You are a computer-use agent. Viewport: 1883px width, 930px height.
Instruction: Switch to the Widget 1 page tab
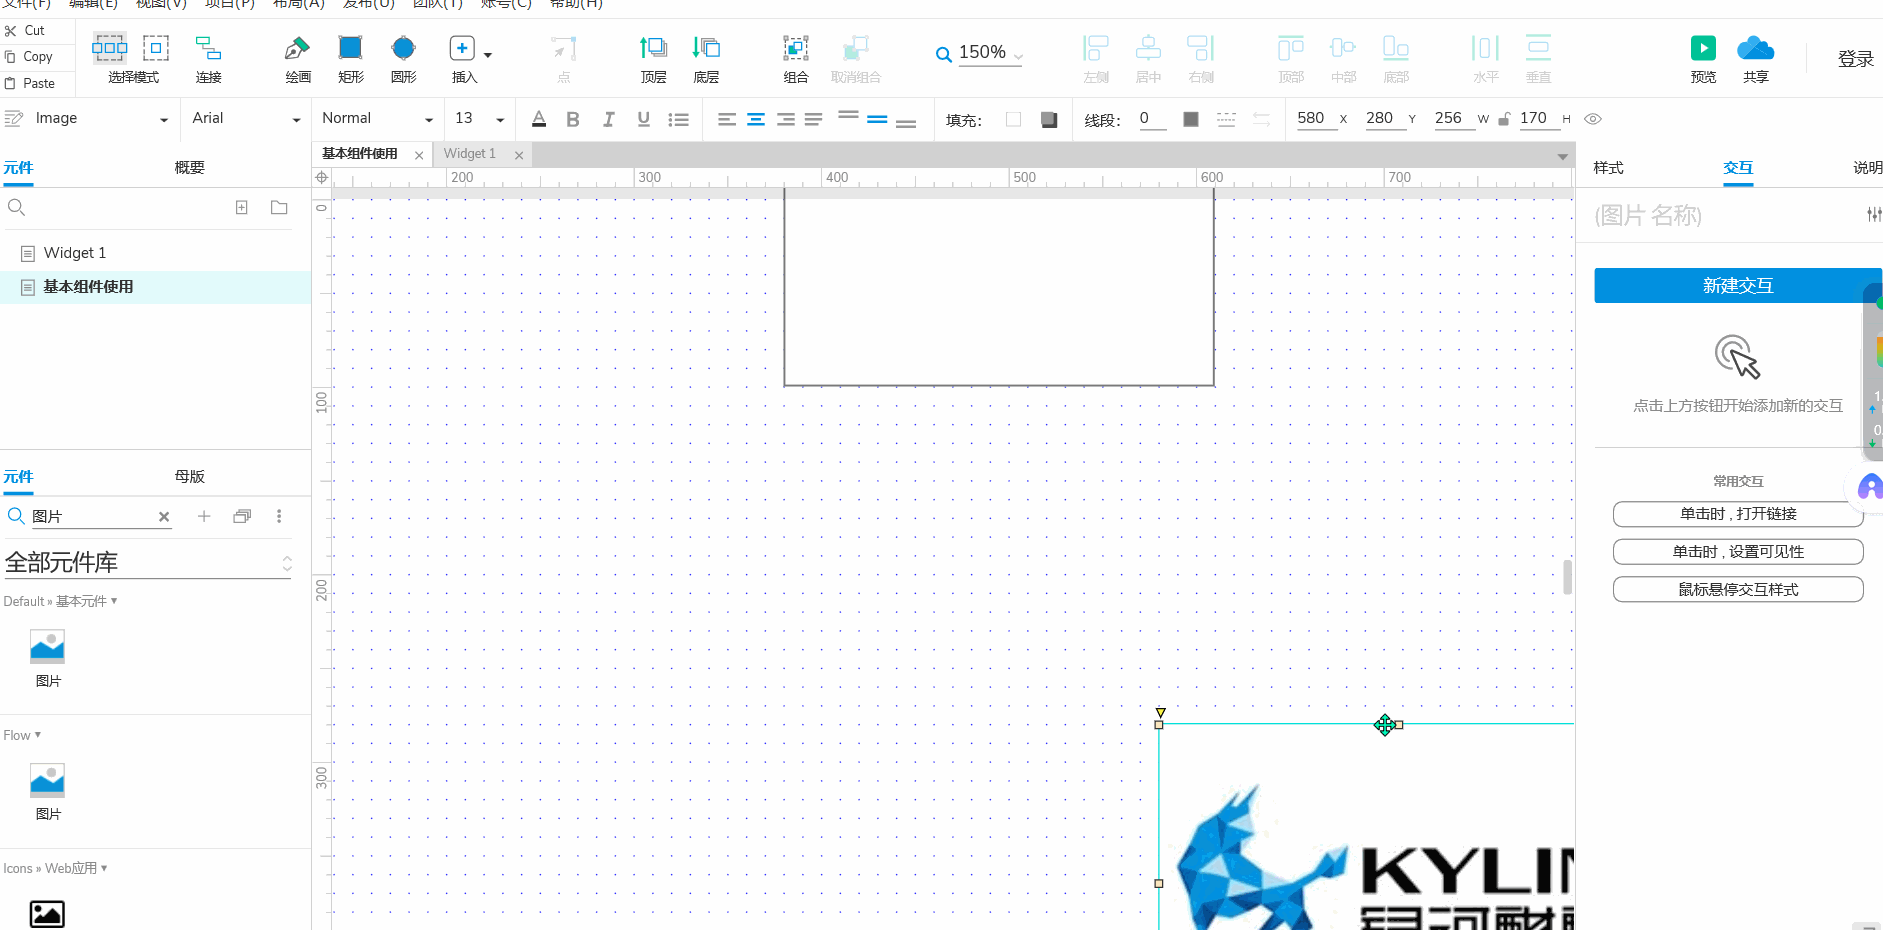coord(470,154)
